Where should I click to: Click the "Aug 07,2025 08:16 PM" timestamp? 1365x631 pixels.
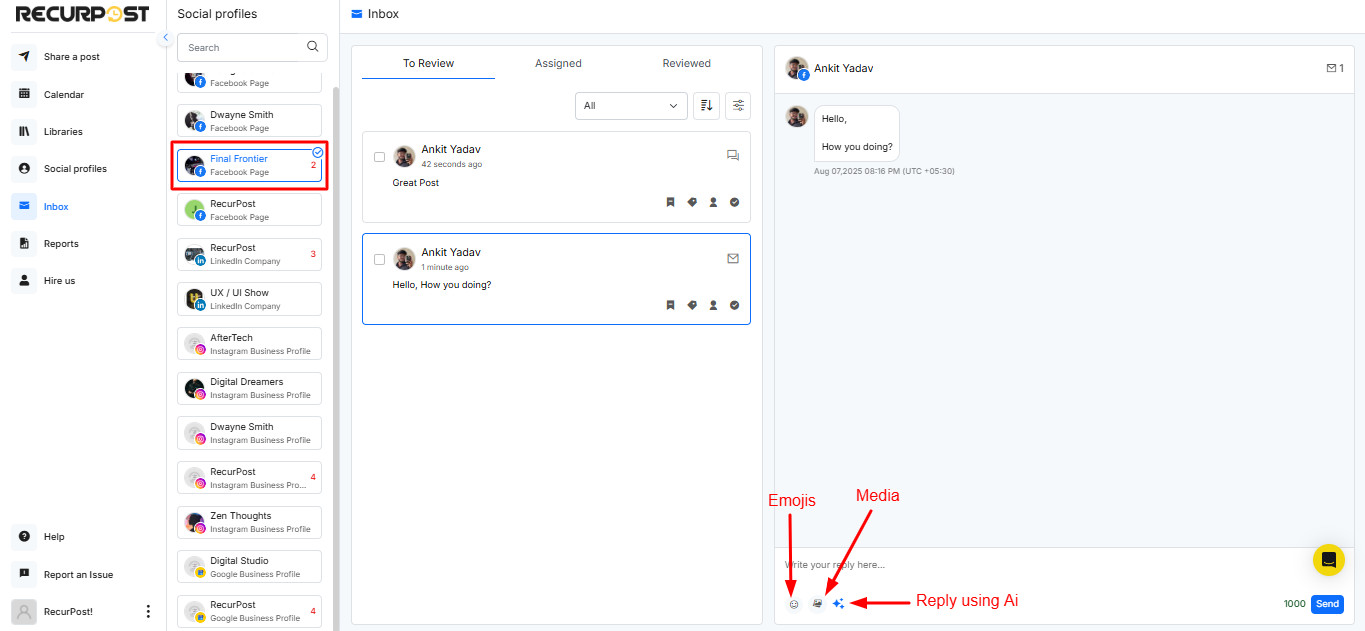point(884,171)
